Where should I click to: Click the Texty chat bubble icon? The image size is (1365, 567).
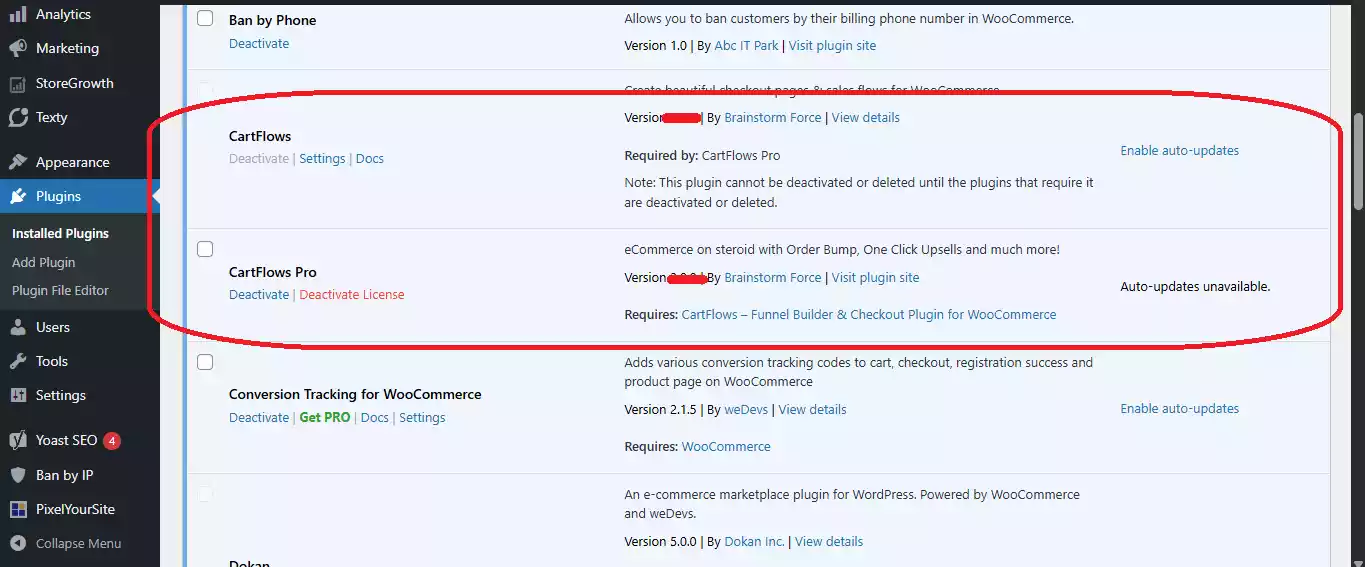(x=18, y=117)
